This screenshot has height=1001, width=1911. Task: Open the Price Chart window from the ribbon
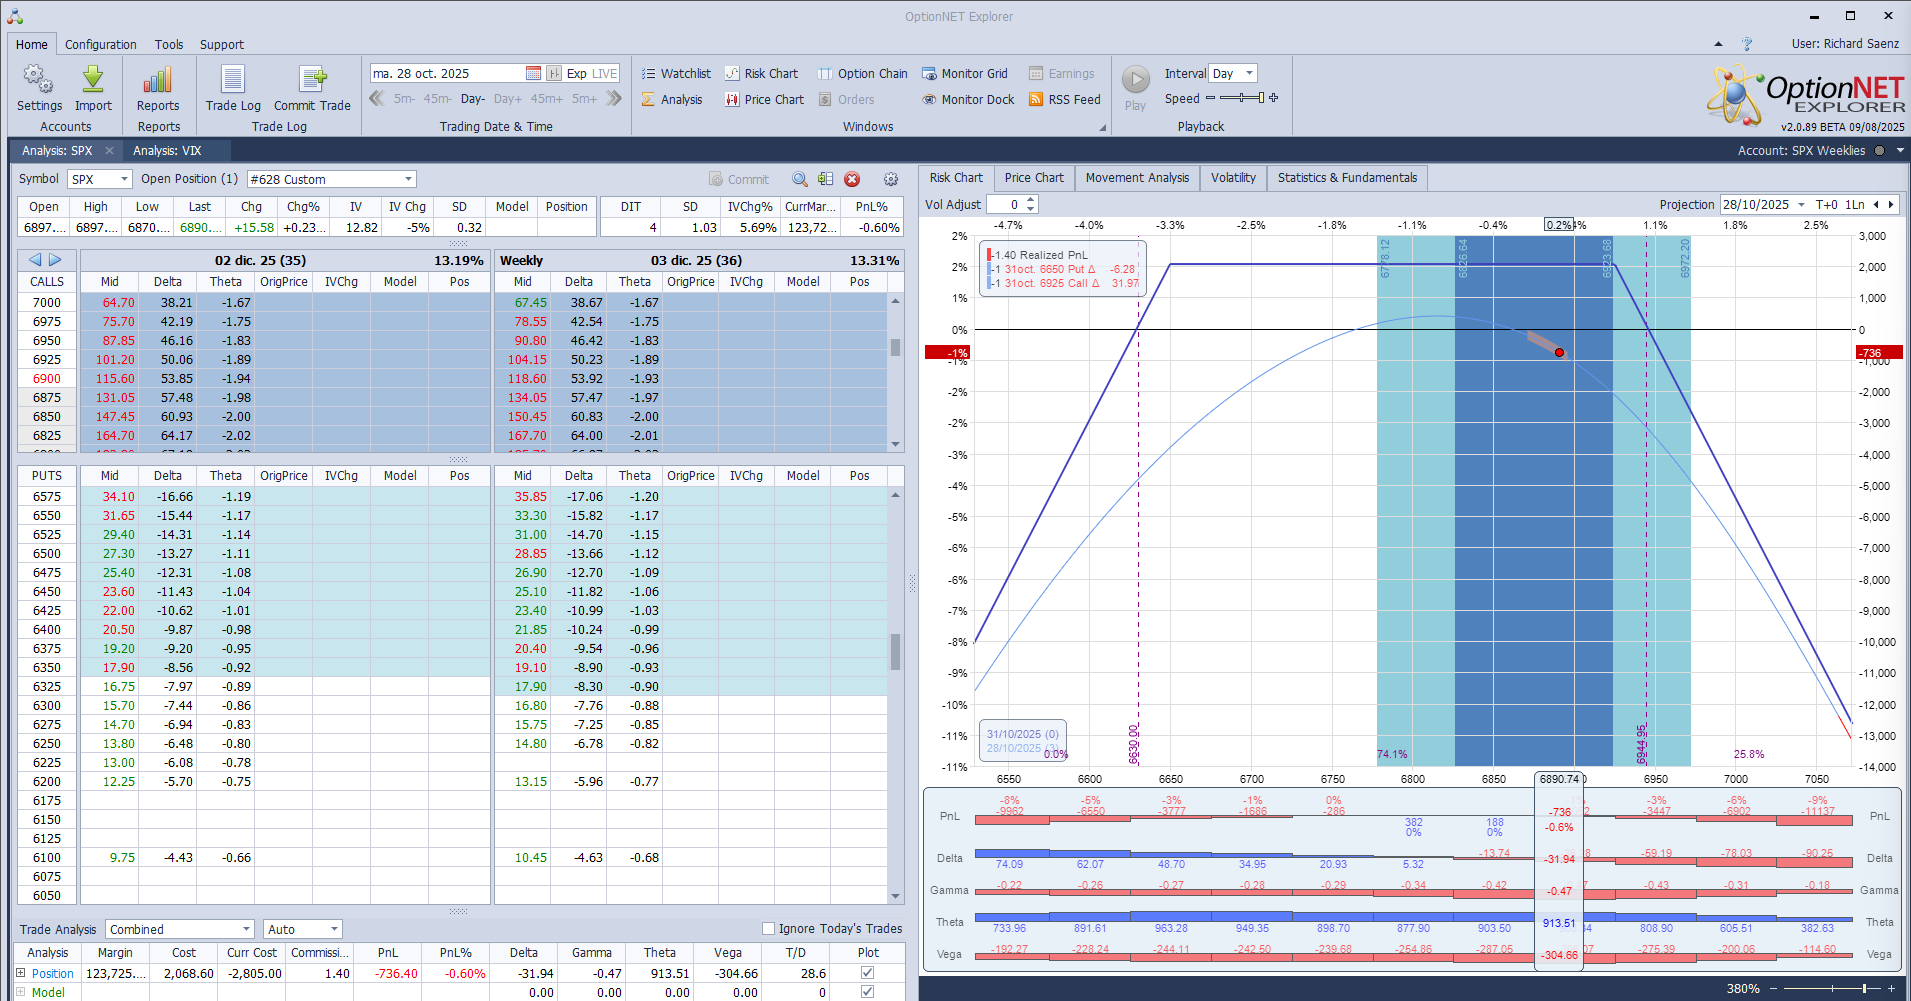[764, 99]
